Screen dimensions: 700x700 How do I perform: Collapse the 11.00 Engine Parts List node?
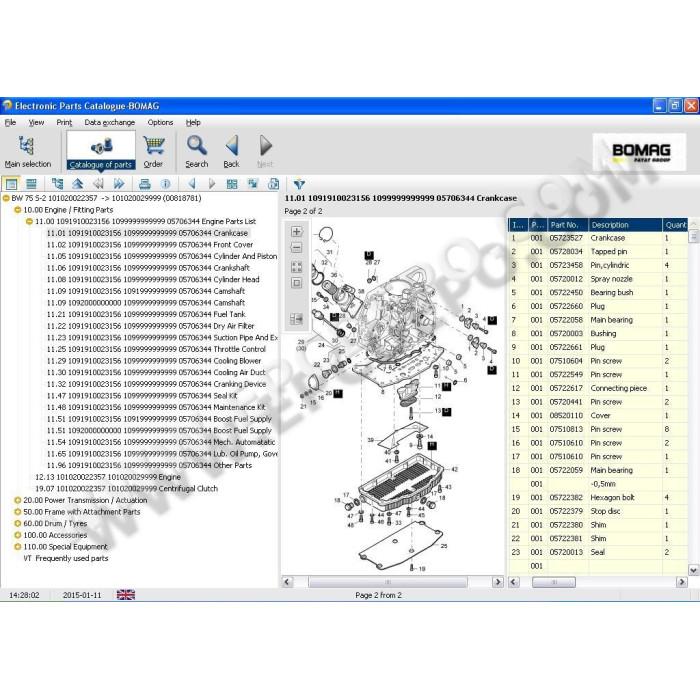coord(29,221)
